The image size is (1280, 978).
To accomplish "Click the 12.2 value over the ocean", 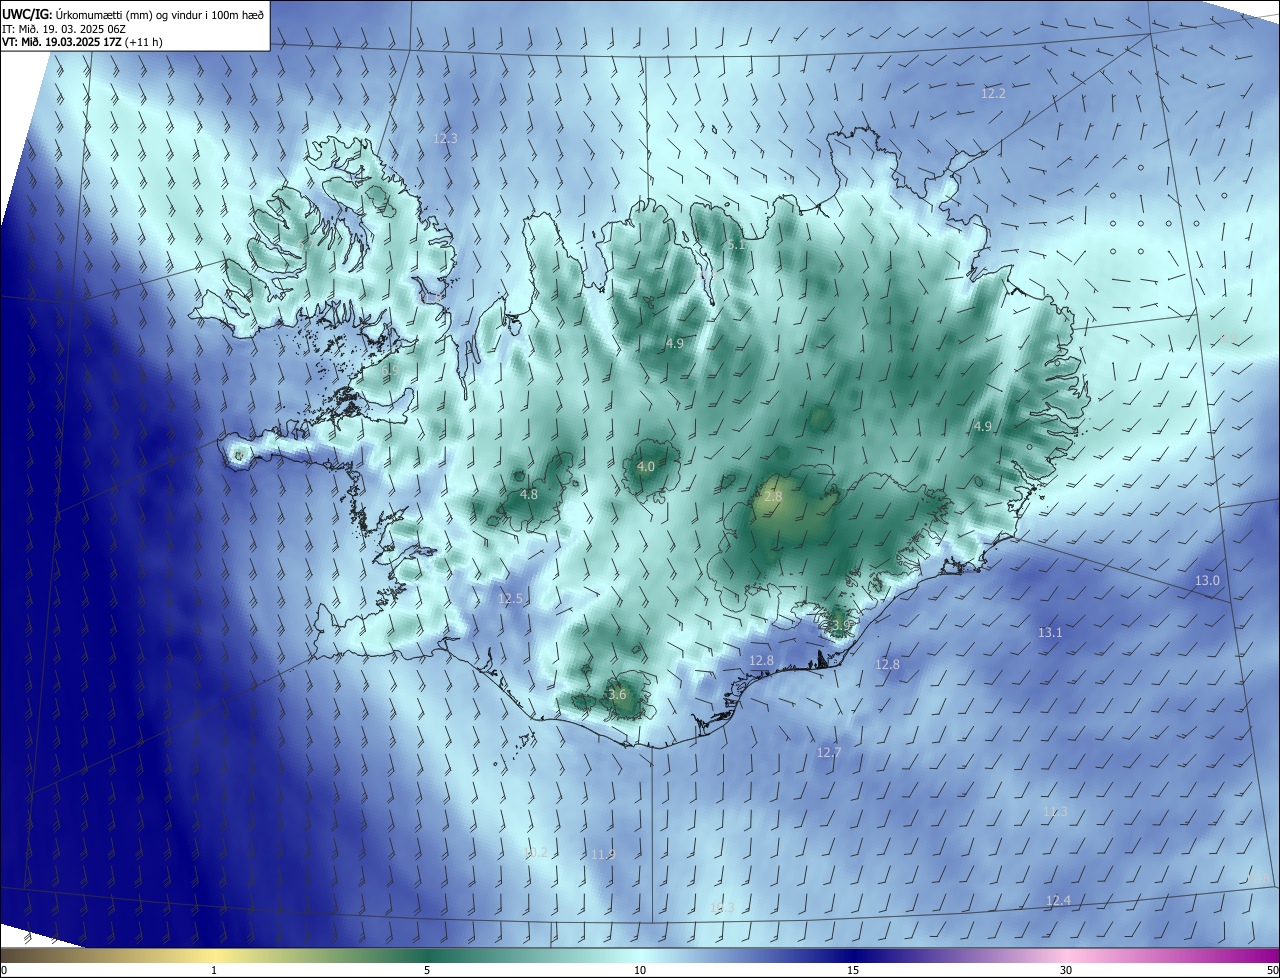I will tap(993, 94).
